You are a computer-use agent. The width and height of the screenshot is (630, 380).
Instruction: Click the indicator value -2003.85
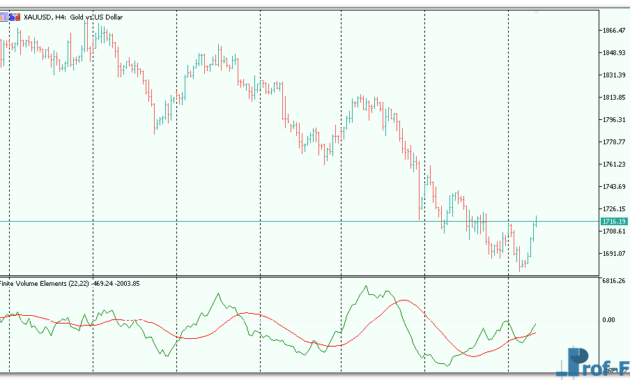[x=127, y=284]
